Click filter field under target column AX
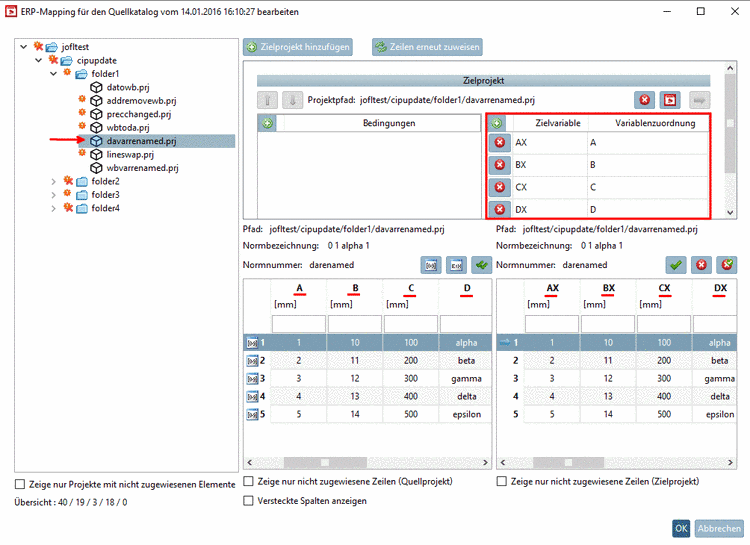Screen dimensions: 750x545 tap(552, 324)
